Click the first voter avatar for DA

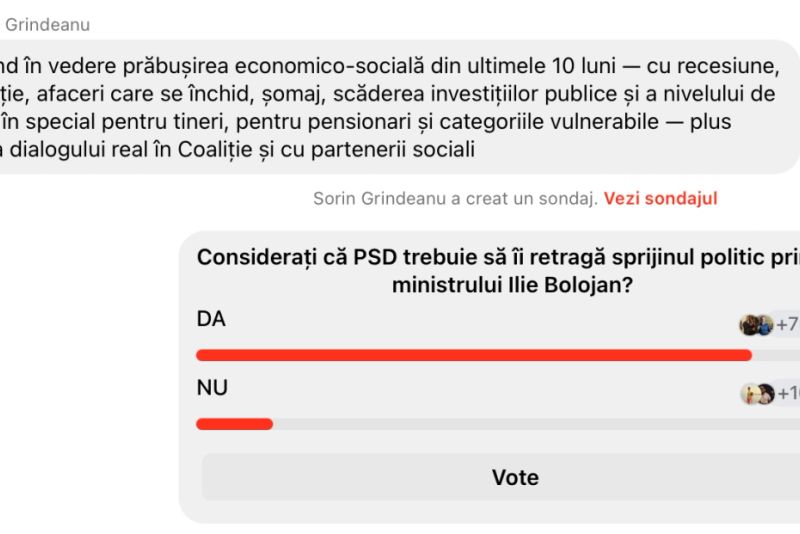(749, 324)
